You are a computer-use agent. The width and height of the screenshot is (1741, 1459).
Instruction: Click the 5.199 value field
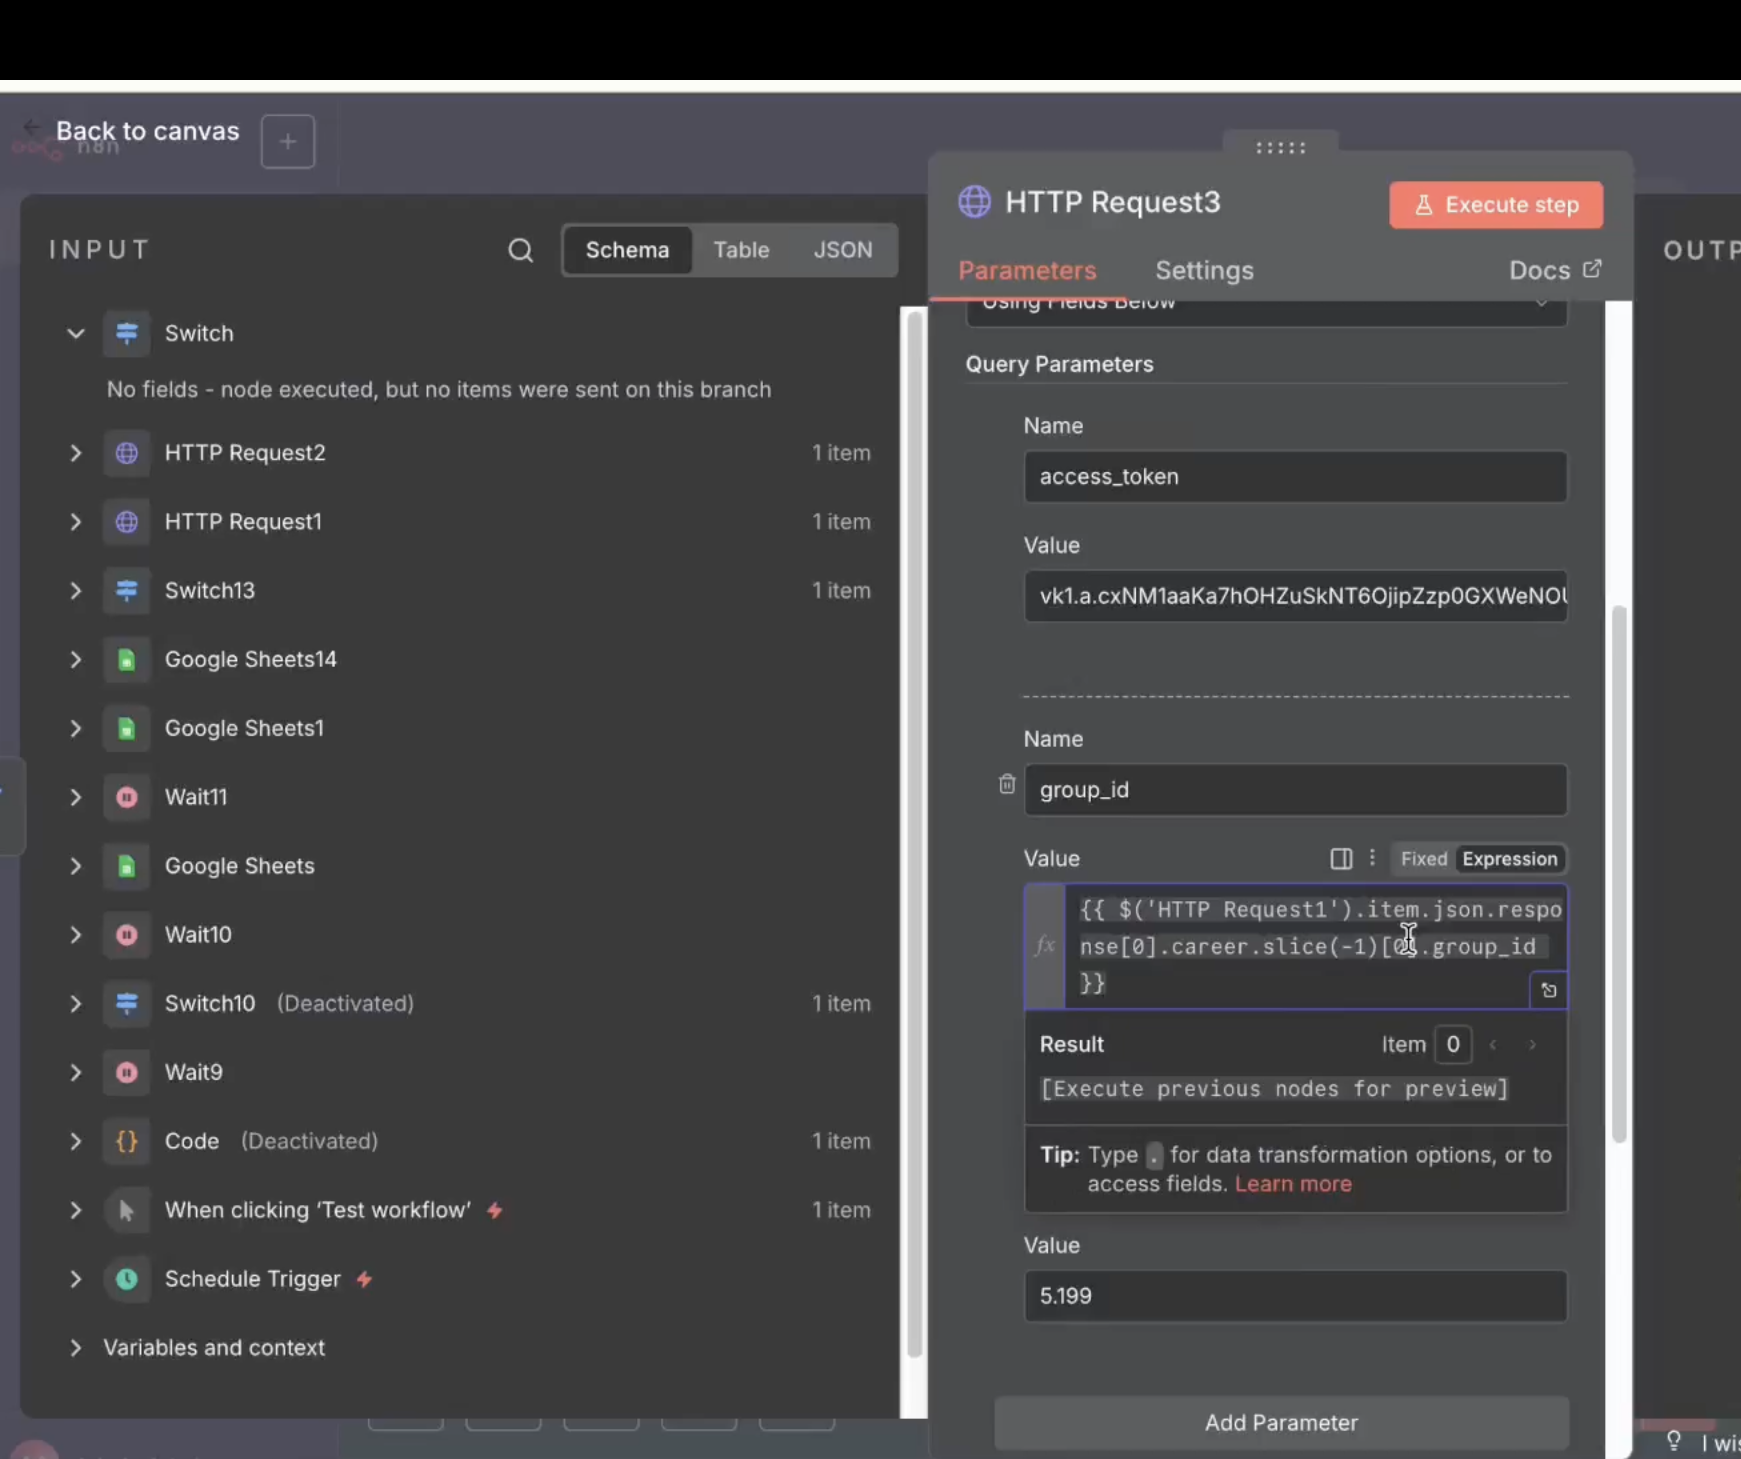pyautogui.click(x=1295, y=1296)
